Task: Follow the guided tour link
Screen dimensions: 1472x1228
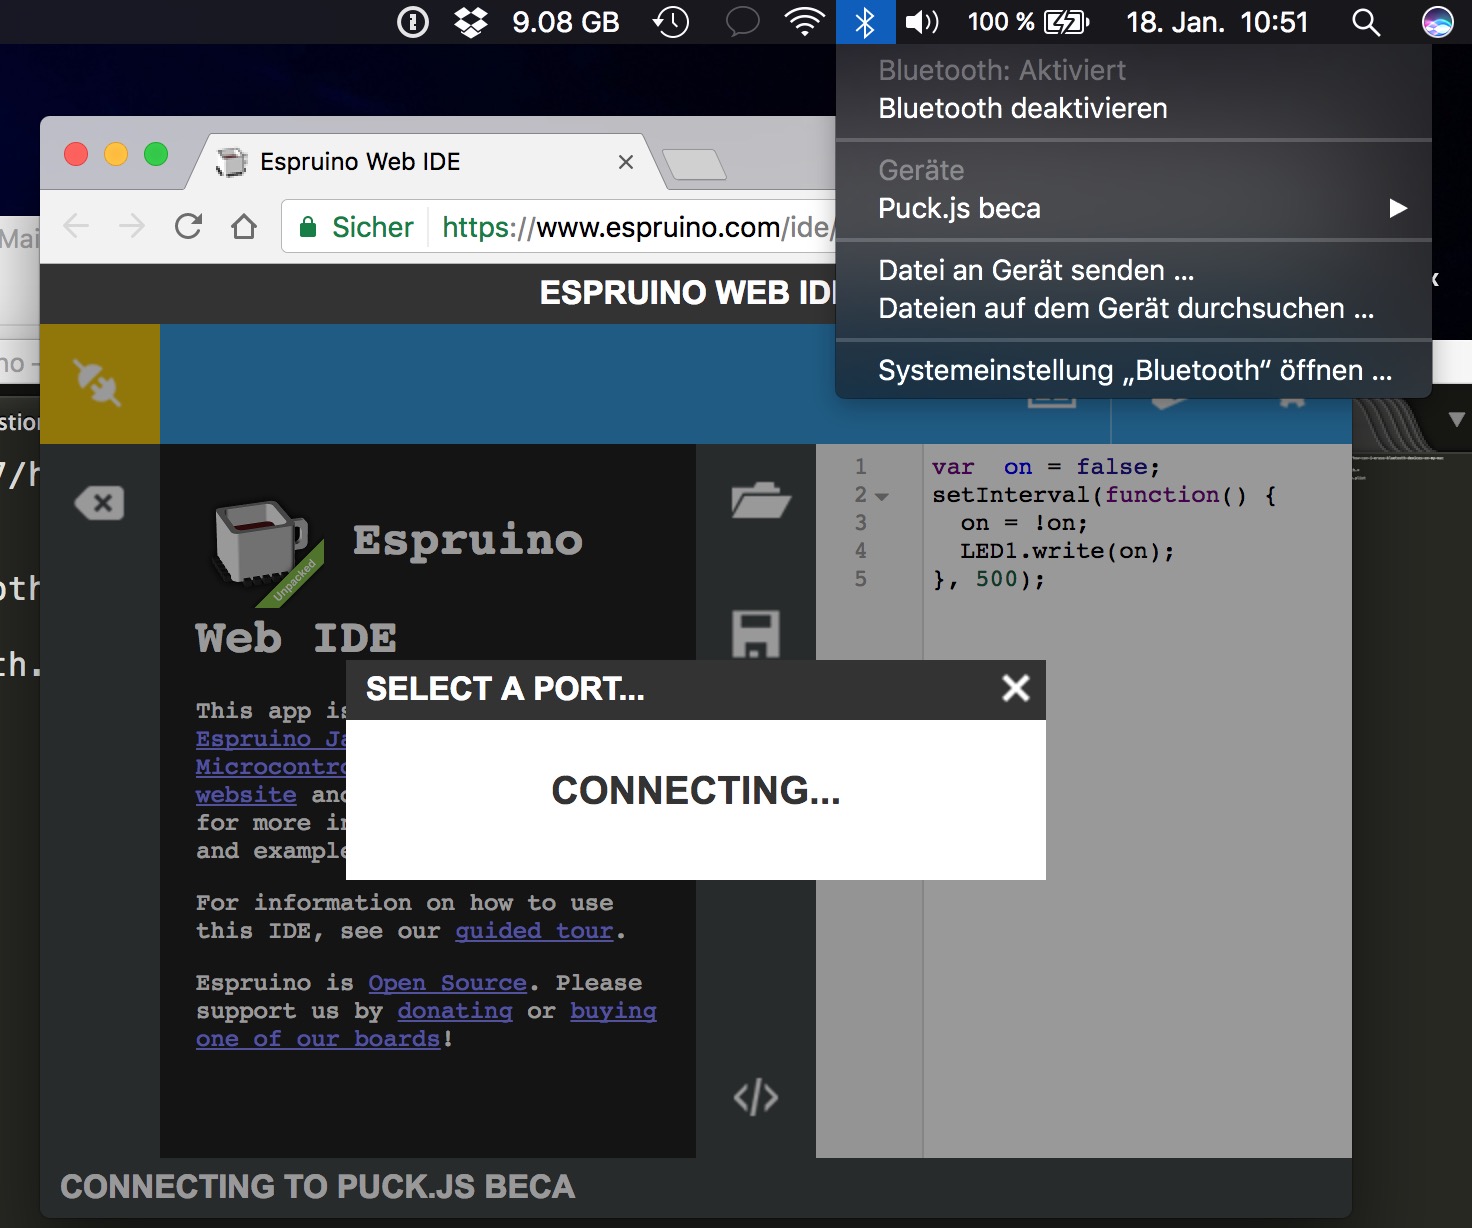Action: click(x=534, y=931)
